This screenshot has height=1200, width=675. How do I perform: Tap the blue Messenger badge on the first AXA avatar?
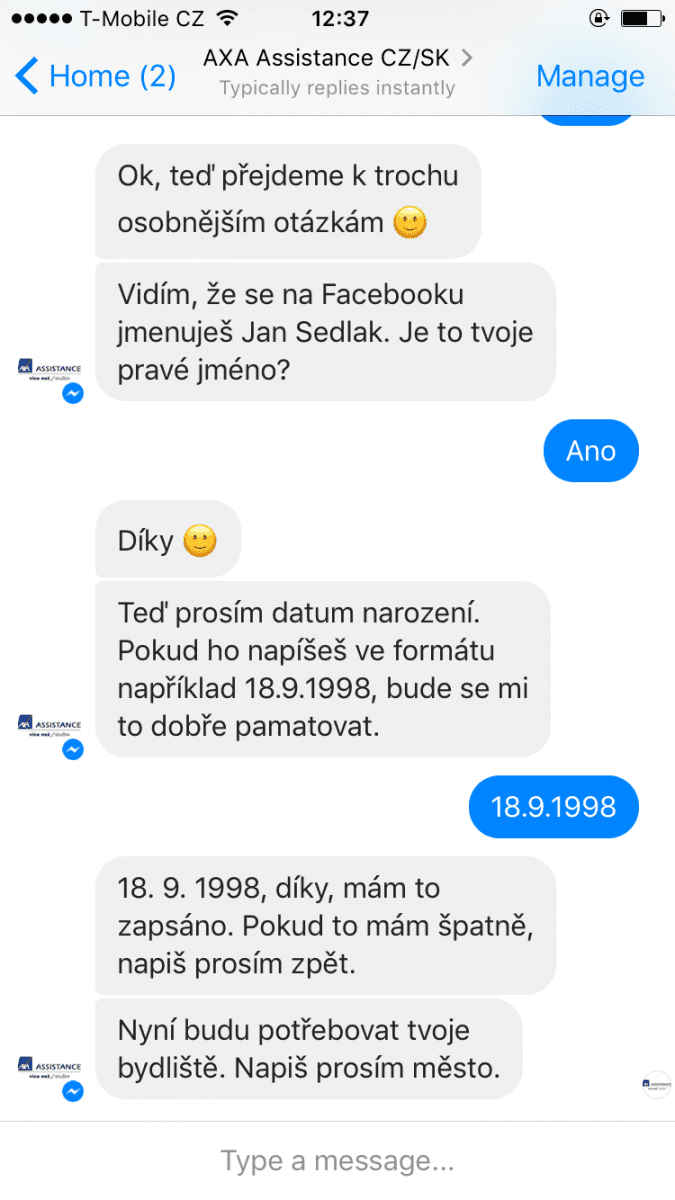point(71,393)
